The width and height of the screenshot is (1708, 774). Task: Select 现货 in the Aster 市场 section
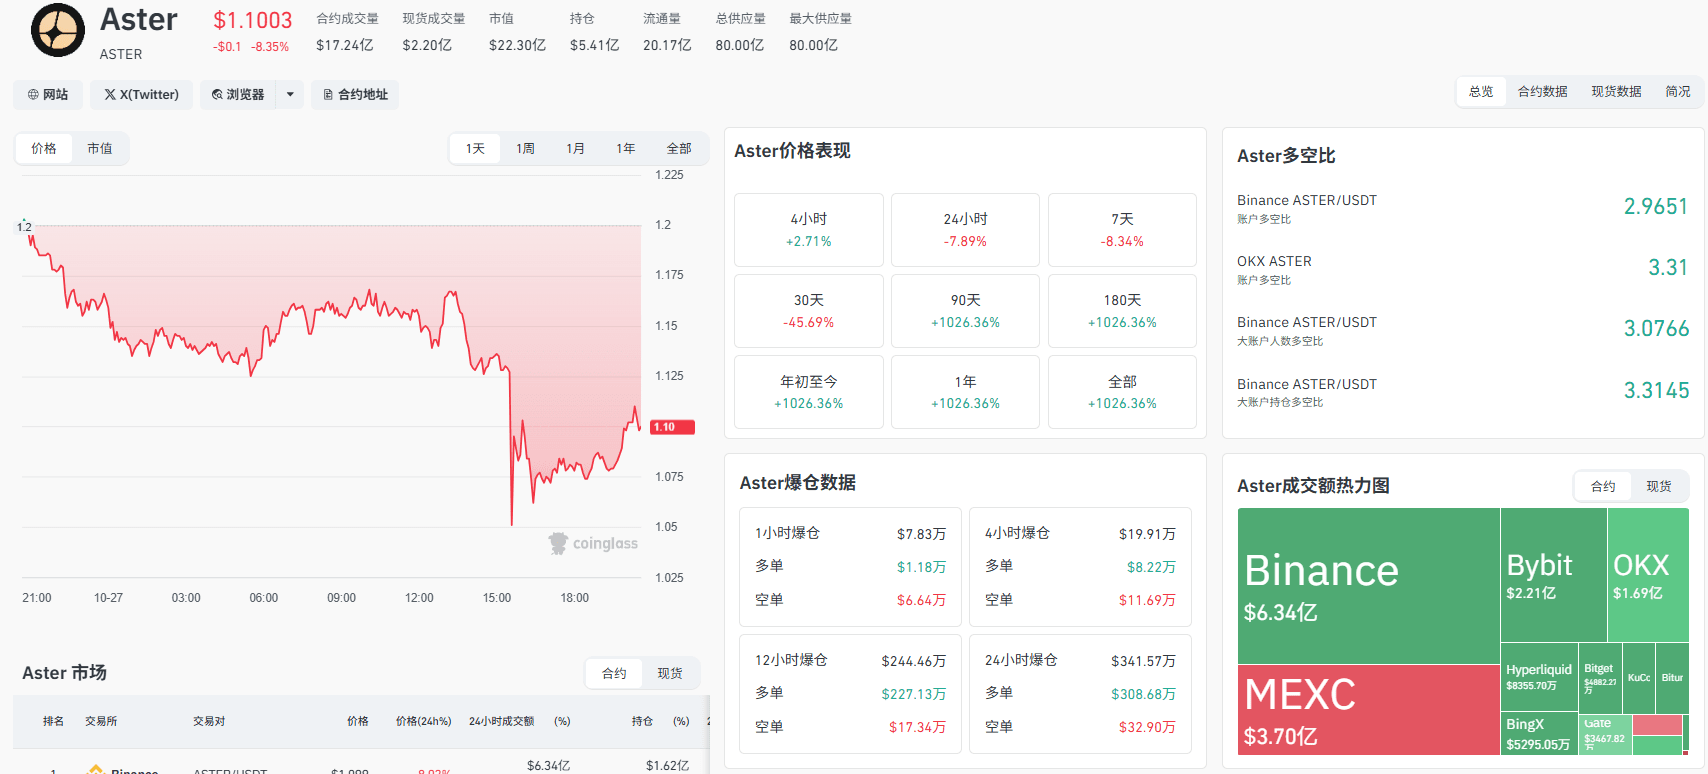coord(670,673)
